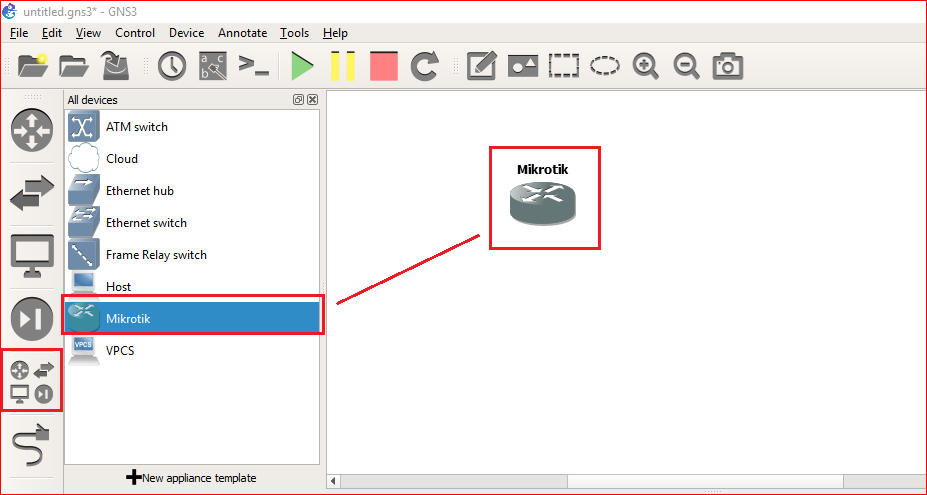Start all devices with the green play button
Viewport: 927px width, 495px height.
(303, 66)
